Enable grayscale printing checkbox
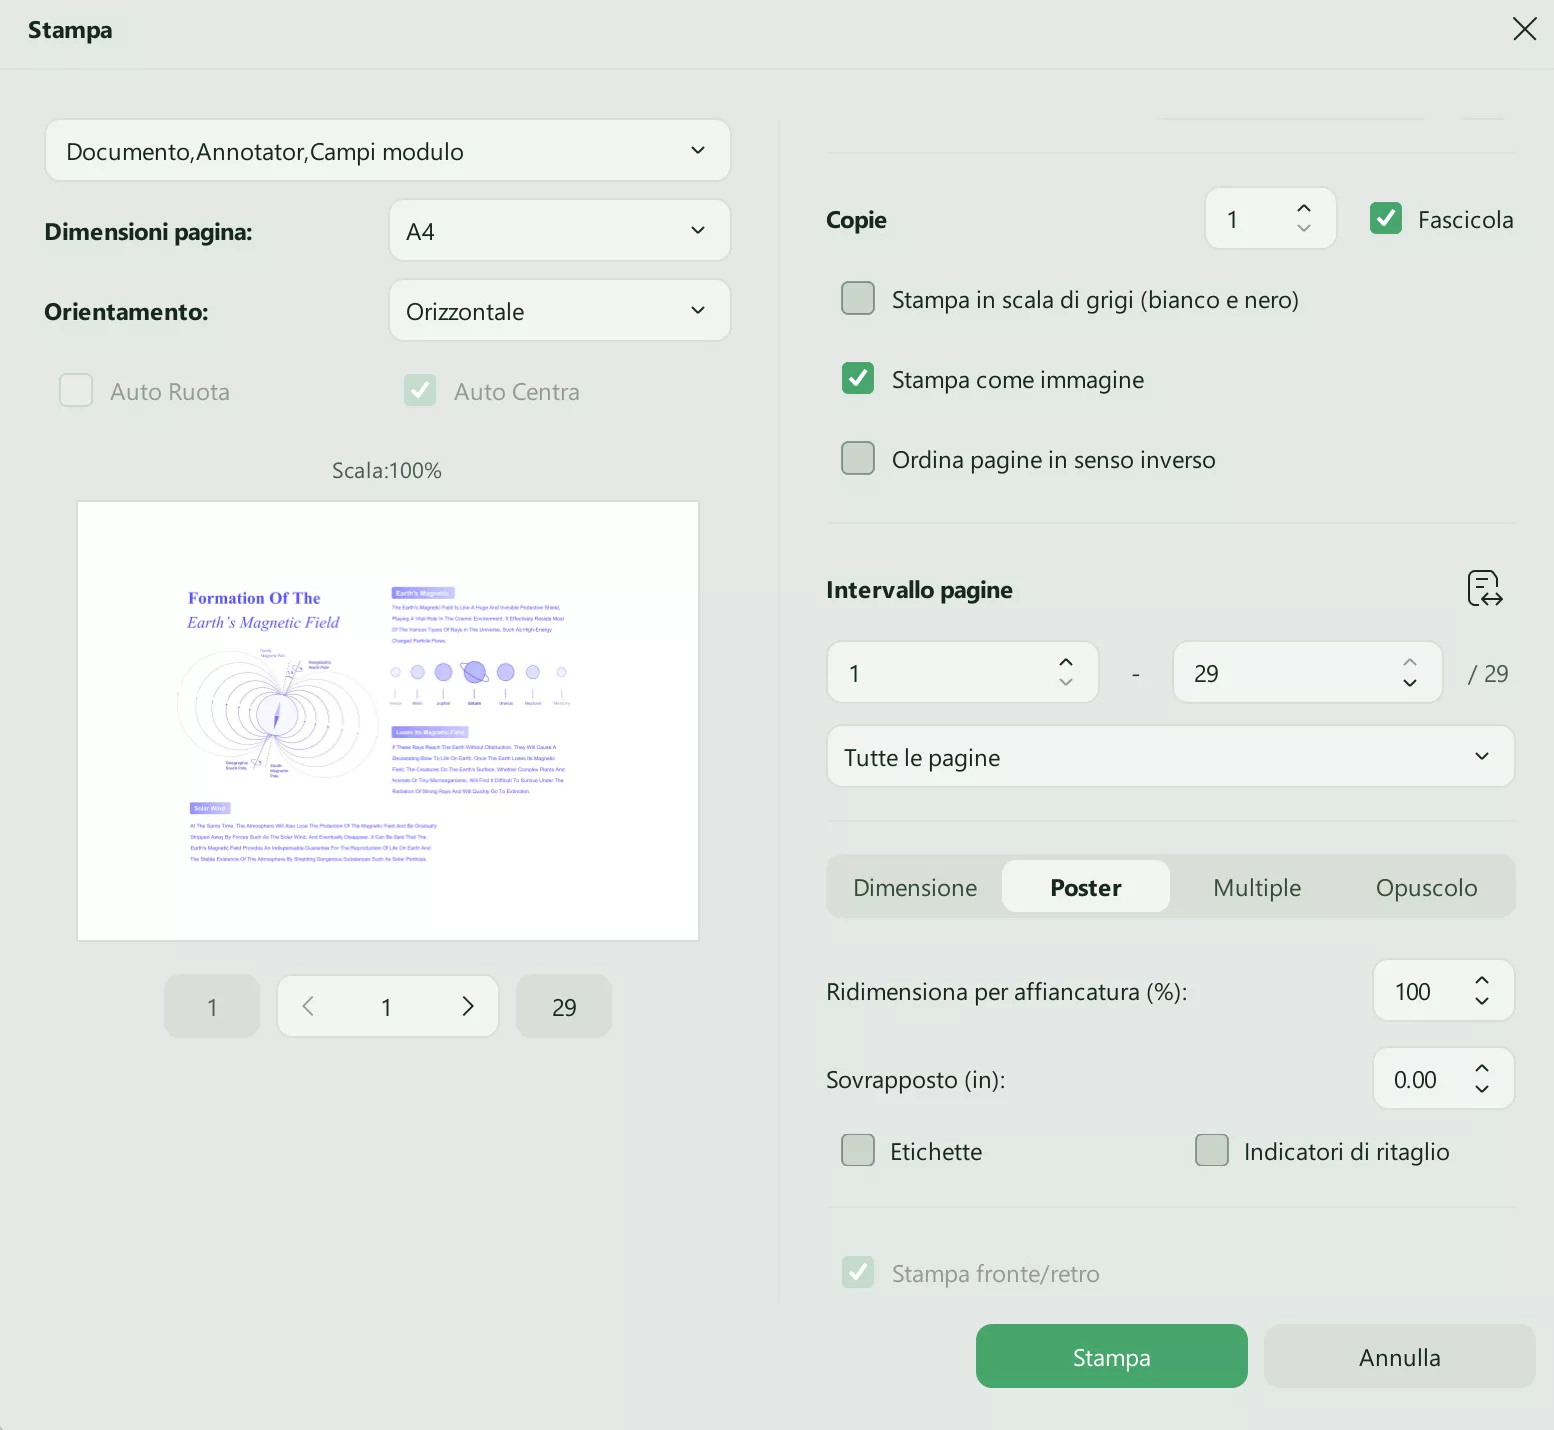 tap(858, 298)
